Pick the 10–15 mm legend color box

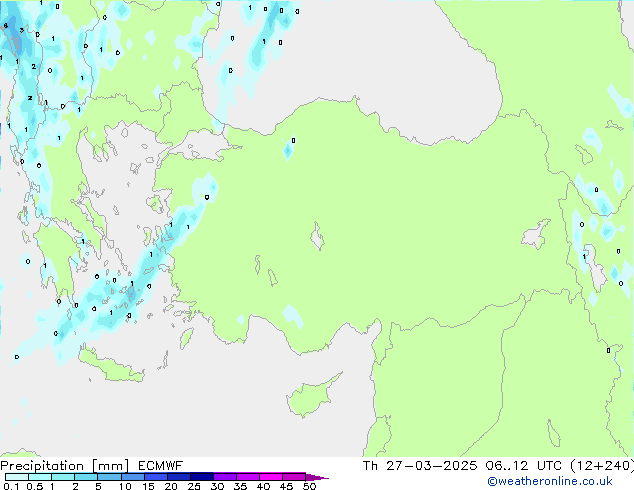tap(132, 477)
